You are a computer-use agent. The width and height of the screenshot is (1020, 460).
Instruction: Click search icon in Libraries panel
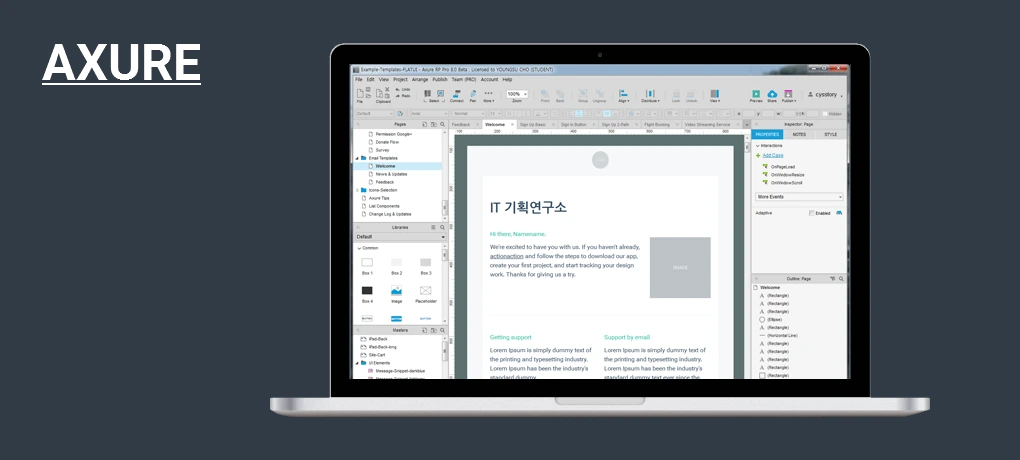442,228
